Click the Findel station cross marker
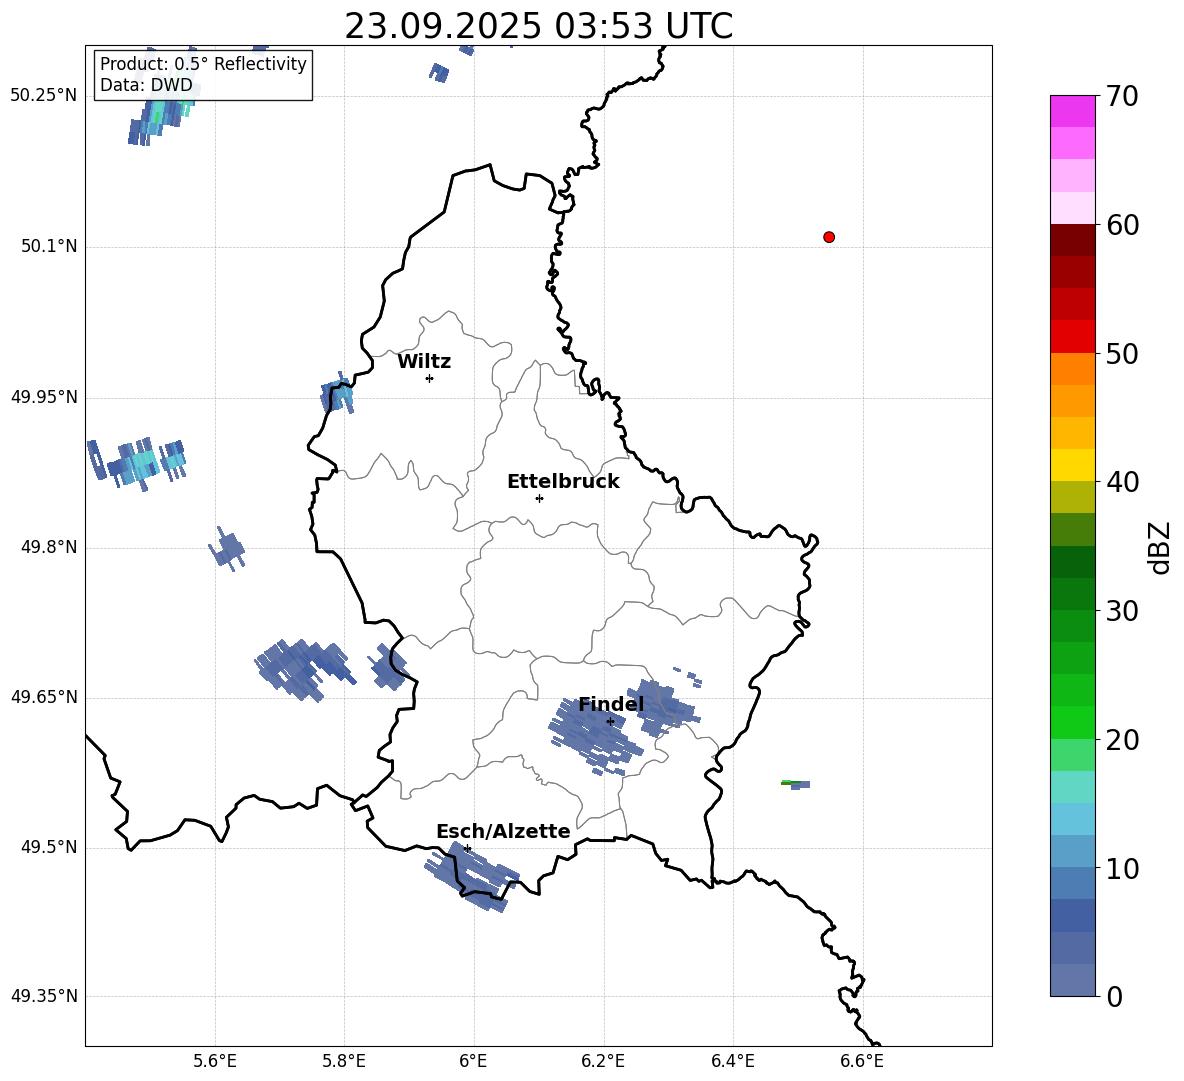This screenshot has height=1081, width=1184. coord(610,722)
